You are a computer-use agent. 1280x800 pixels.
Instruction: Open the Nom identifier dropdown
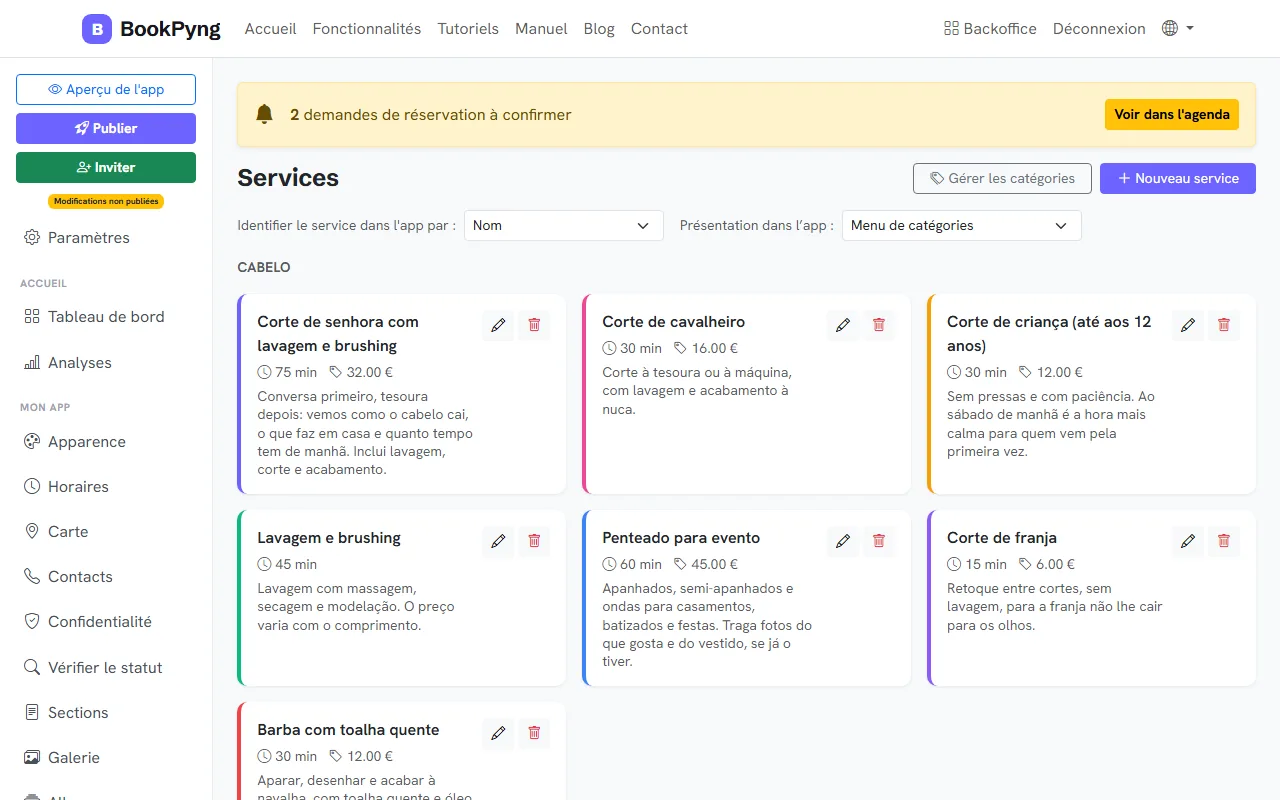tap(564, 225)
